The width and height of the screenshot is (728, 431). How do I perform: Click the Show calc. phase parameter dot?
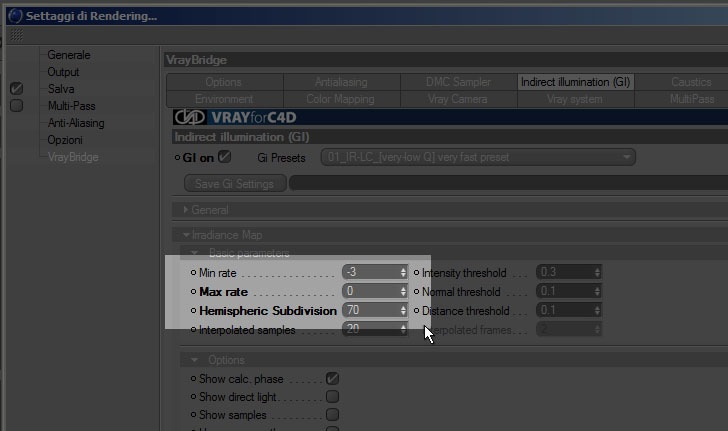coord(194,379)
